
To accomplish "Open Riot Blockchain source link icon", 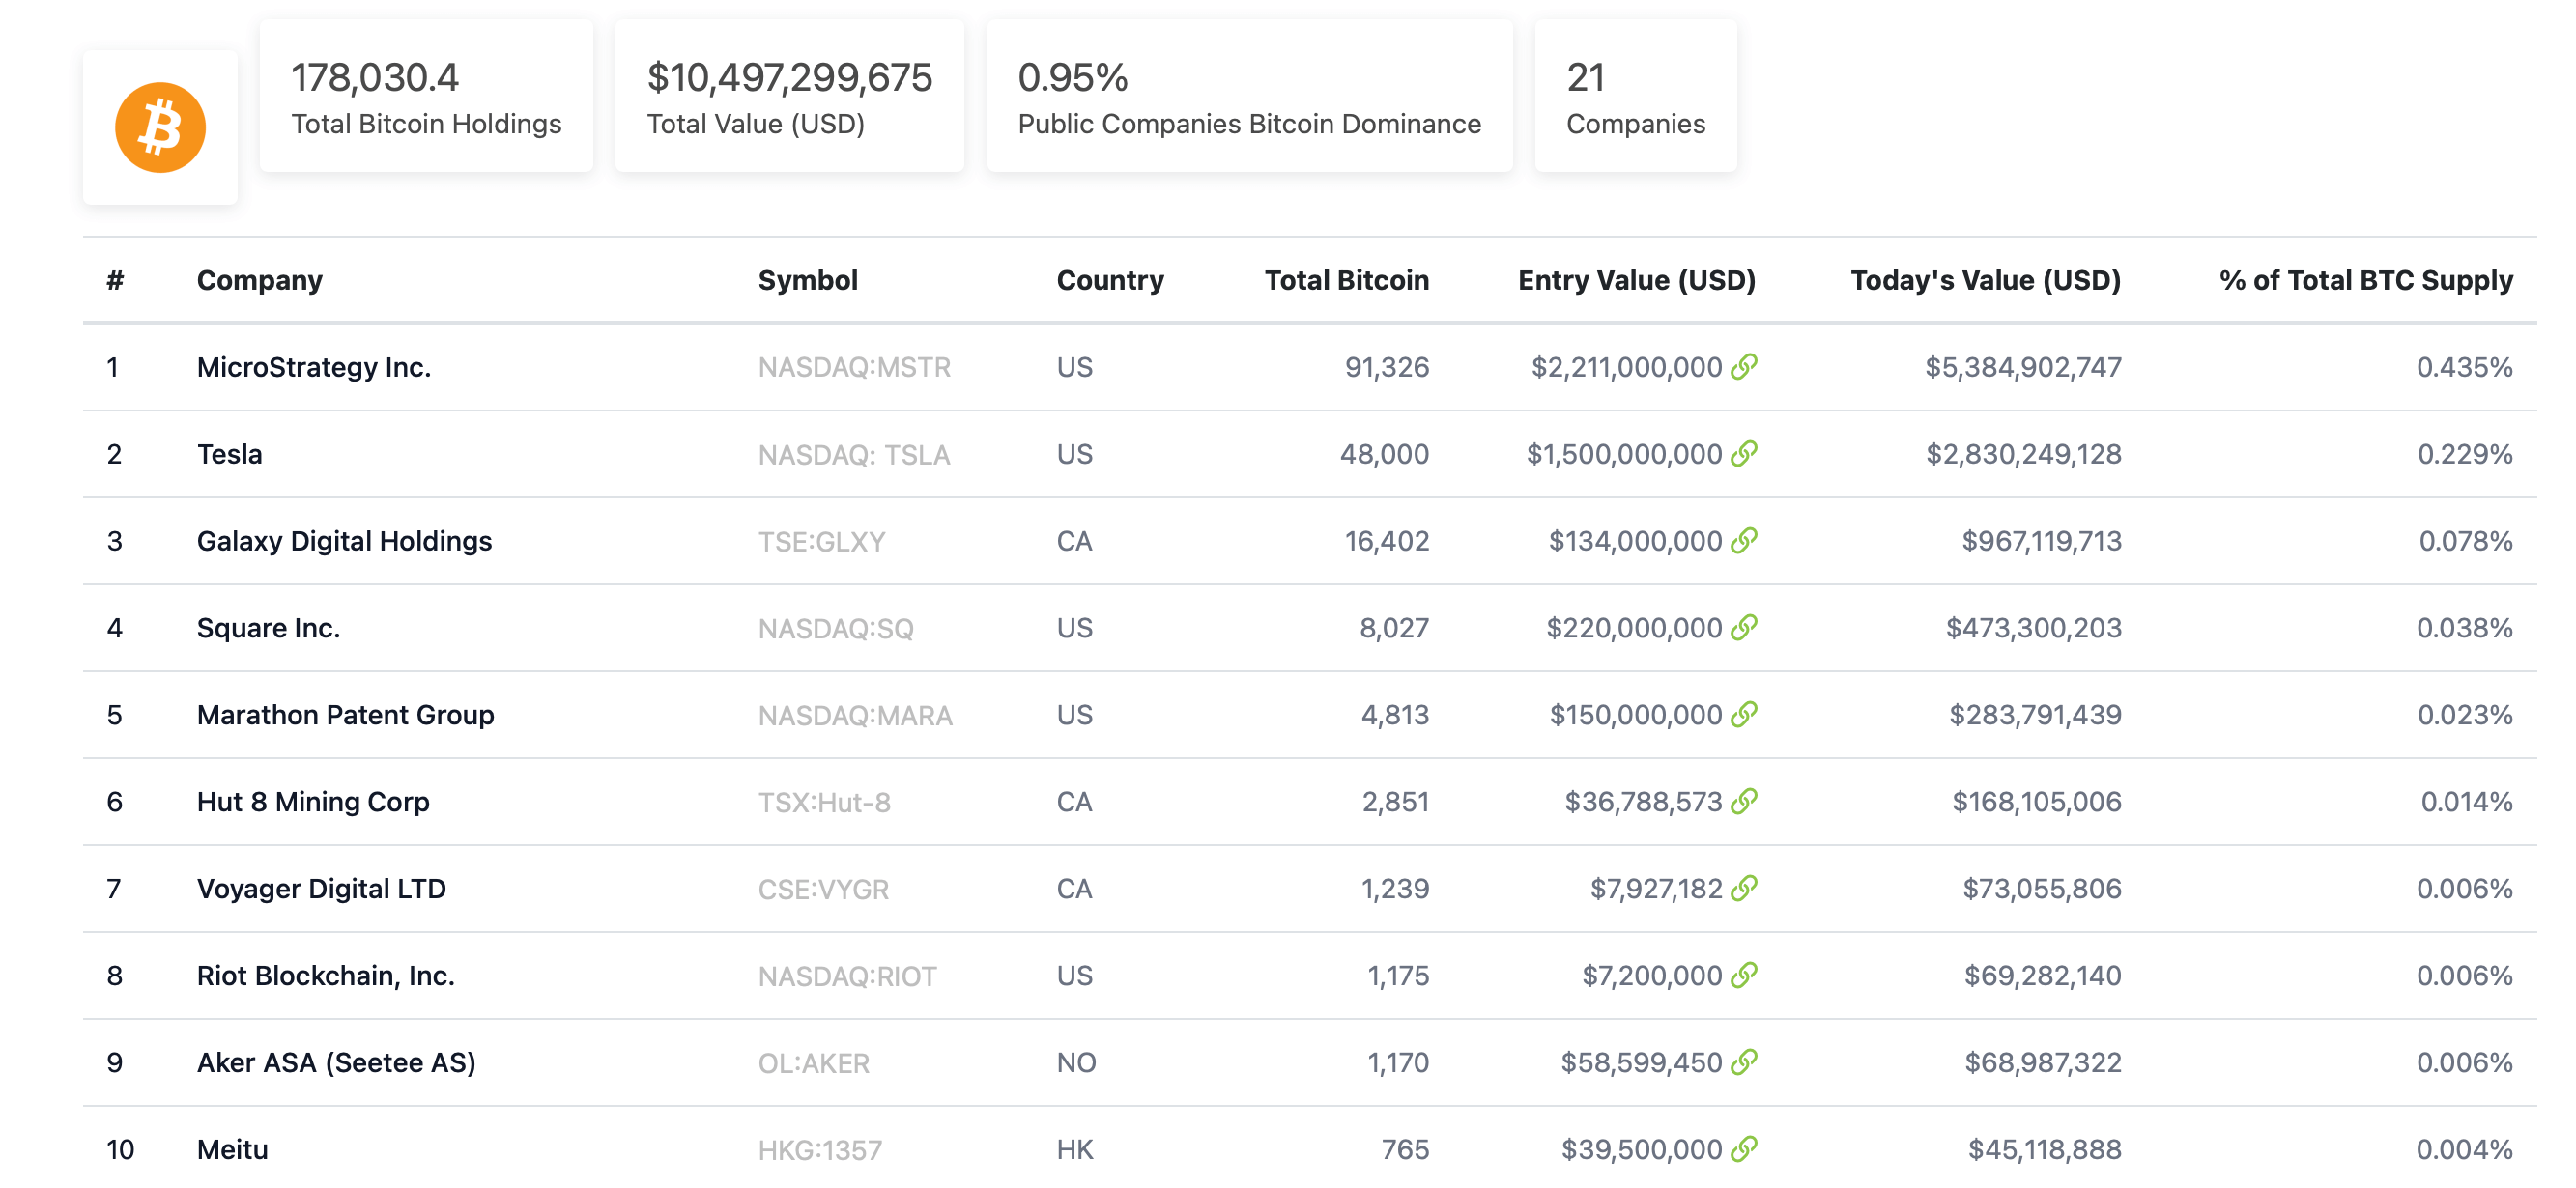I will click(1743, 975).
